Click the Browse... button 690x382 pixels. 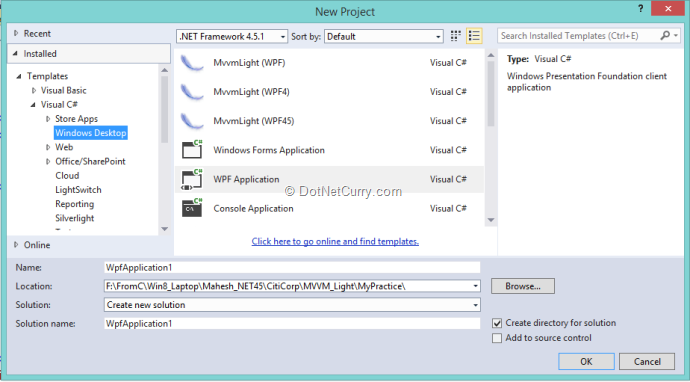pos(523,286)
